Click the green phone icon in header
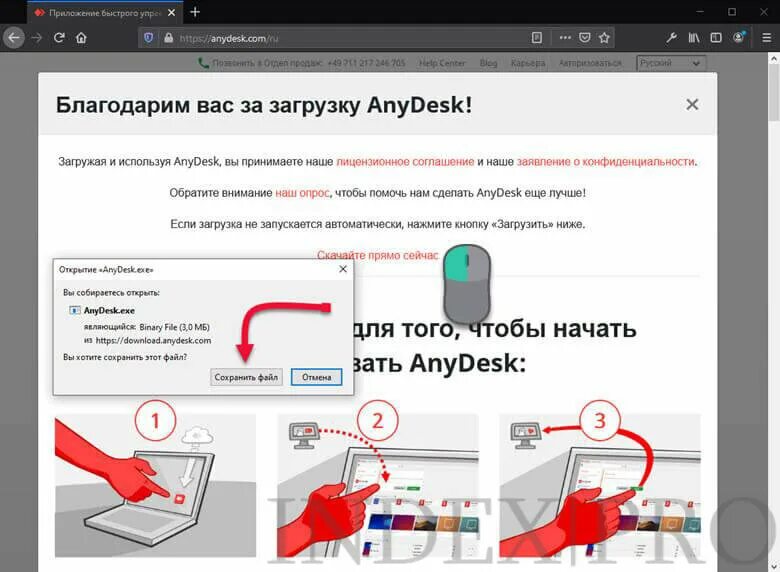This screenshot has width=780, height=572. (x=203, y=63)
